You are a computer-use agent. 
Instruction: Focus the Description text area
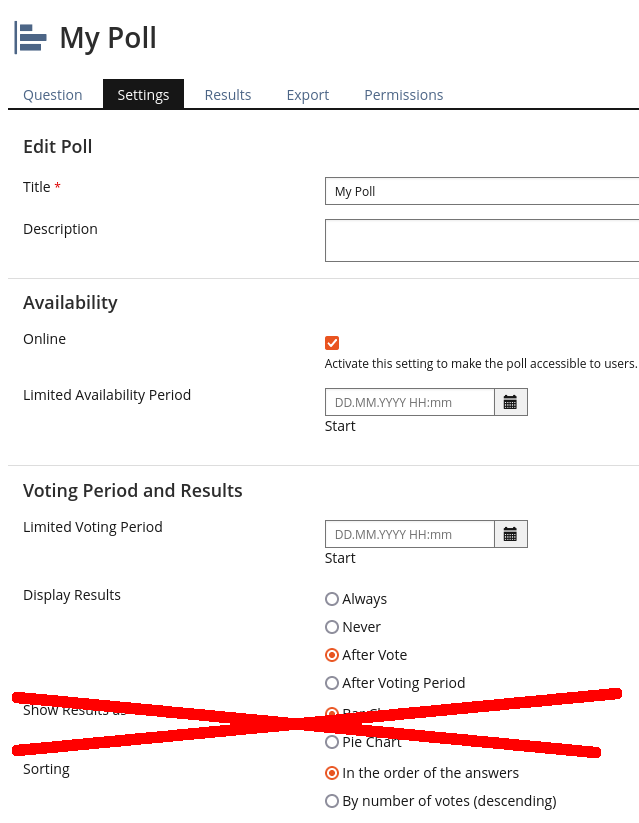click(481, 240)
